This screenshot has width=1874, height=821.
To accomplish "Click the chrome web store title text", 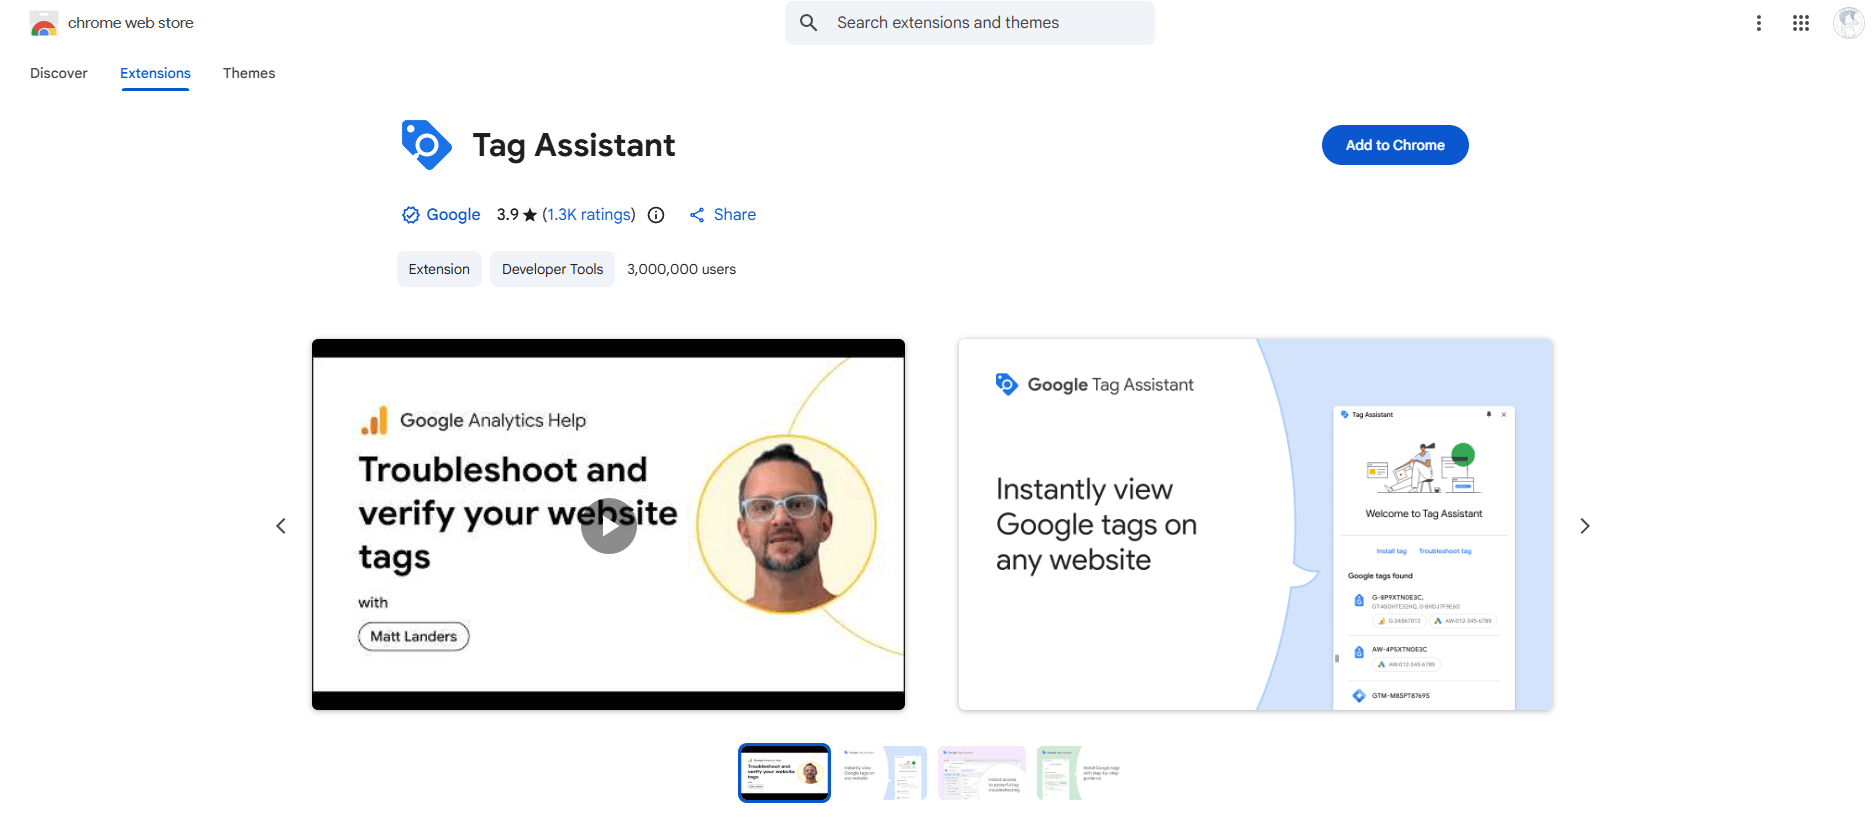I will (x=131, y=23).
